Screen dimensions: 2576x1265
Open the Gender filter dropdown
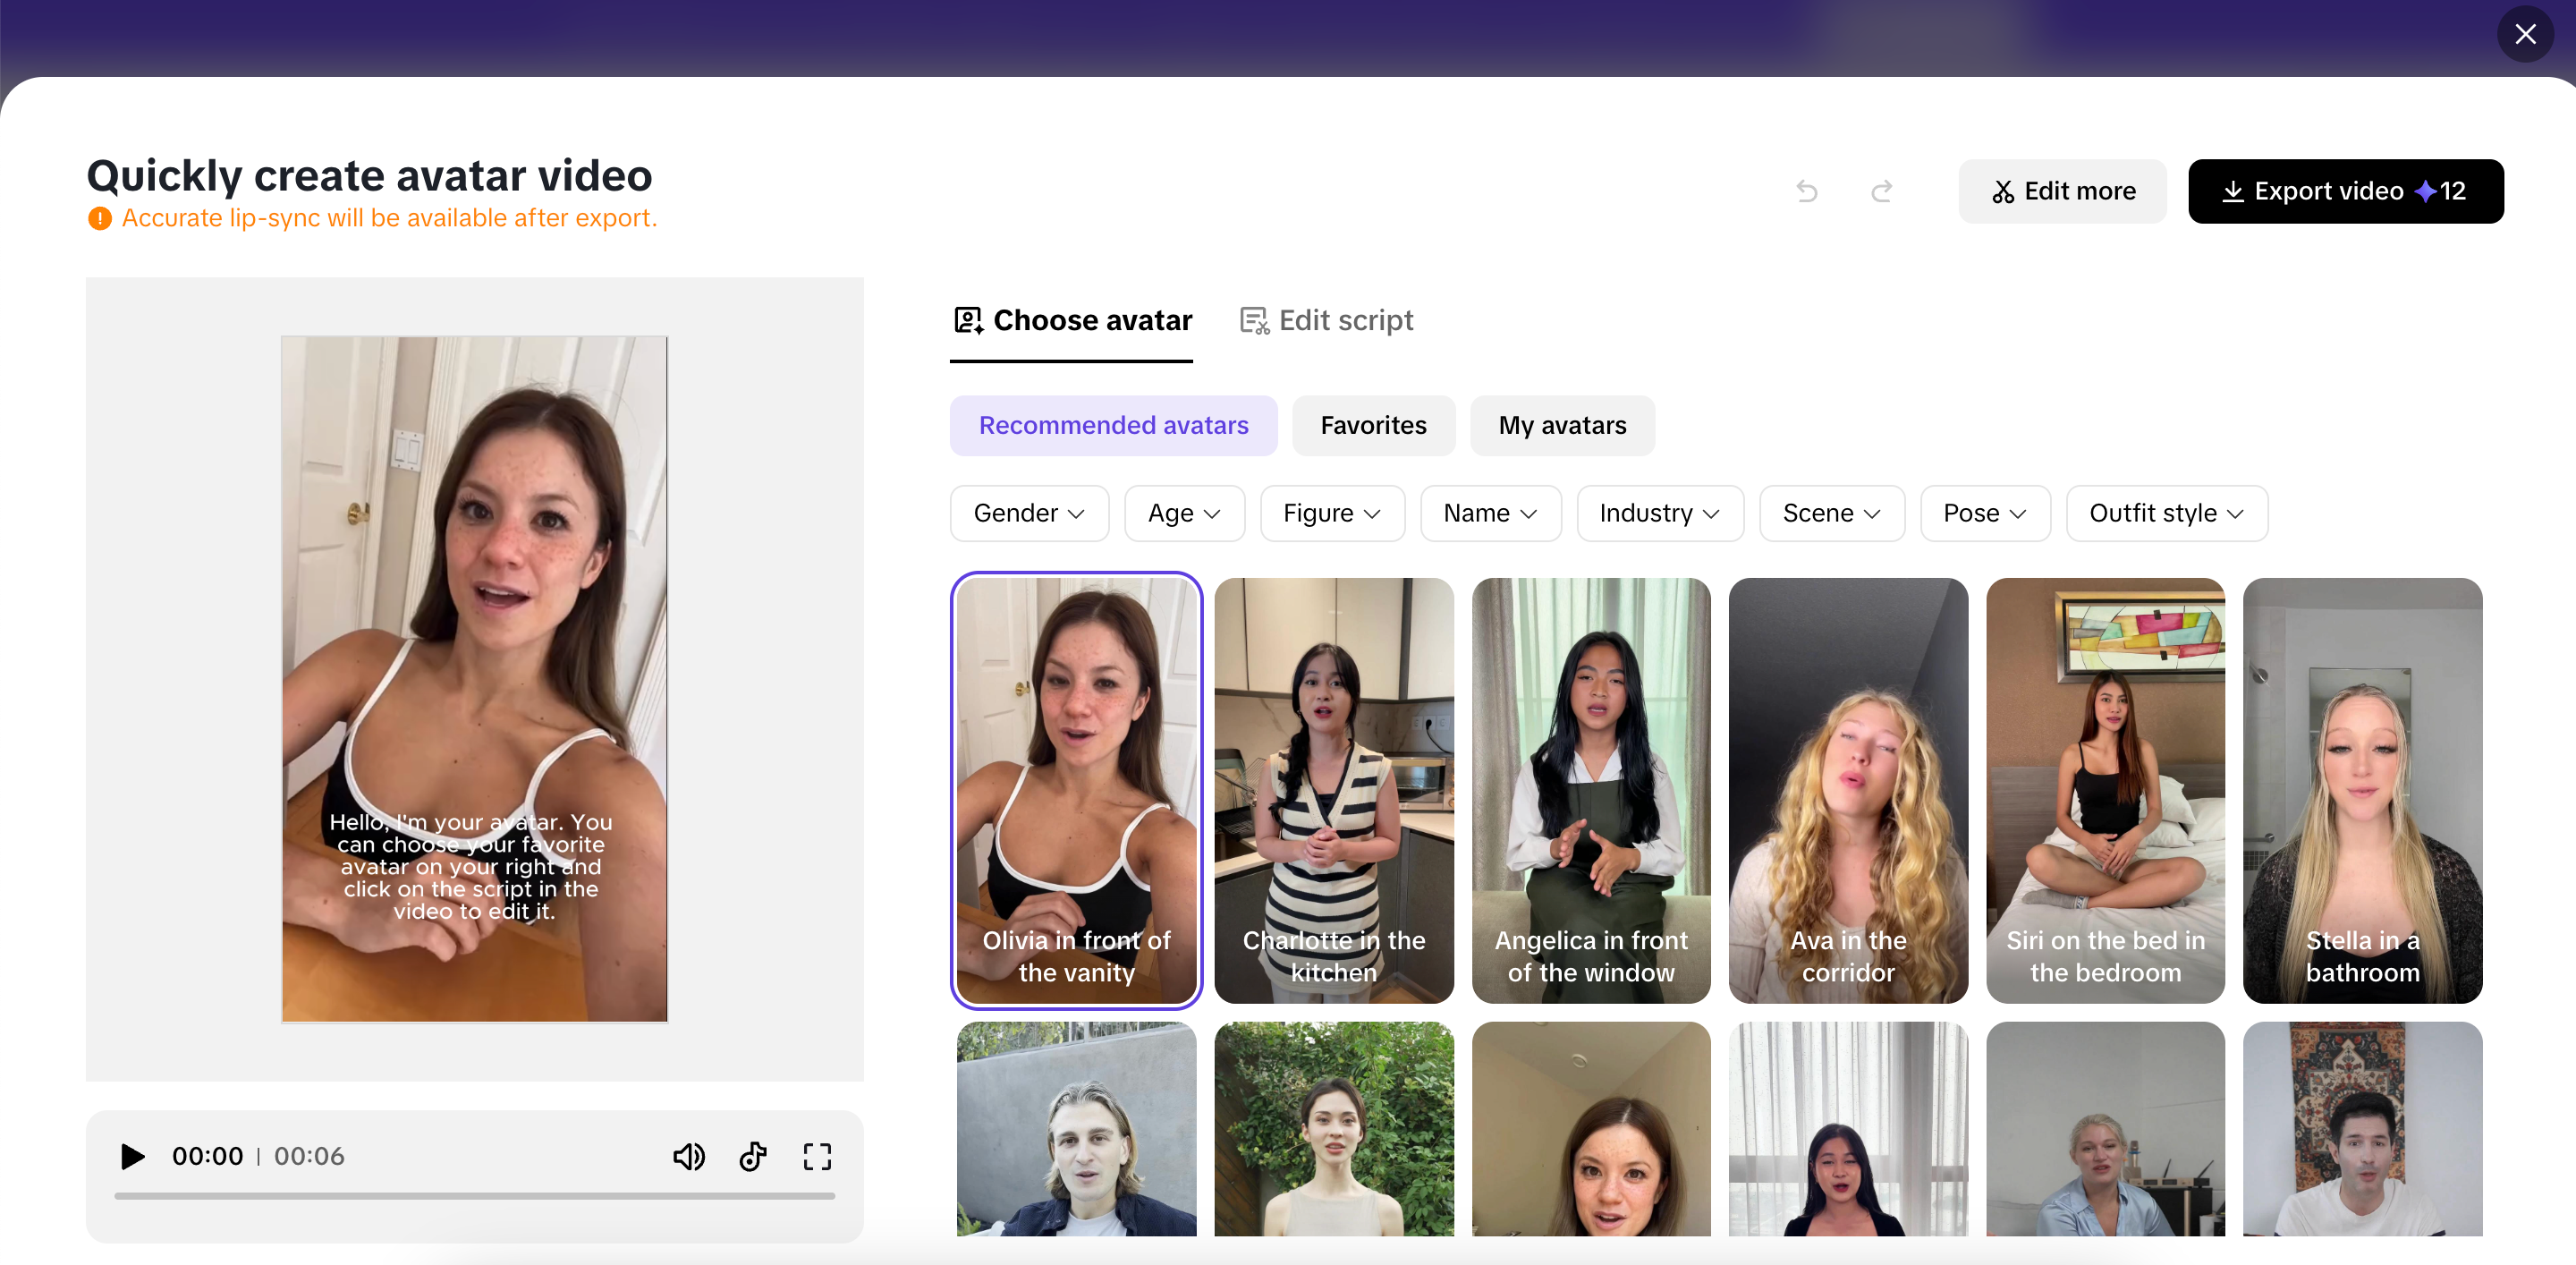[x=1028, y=513]
